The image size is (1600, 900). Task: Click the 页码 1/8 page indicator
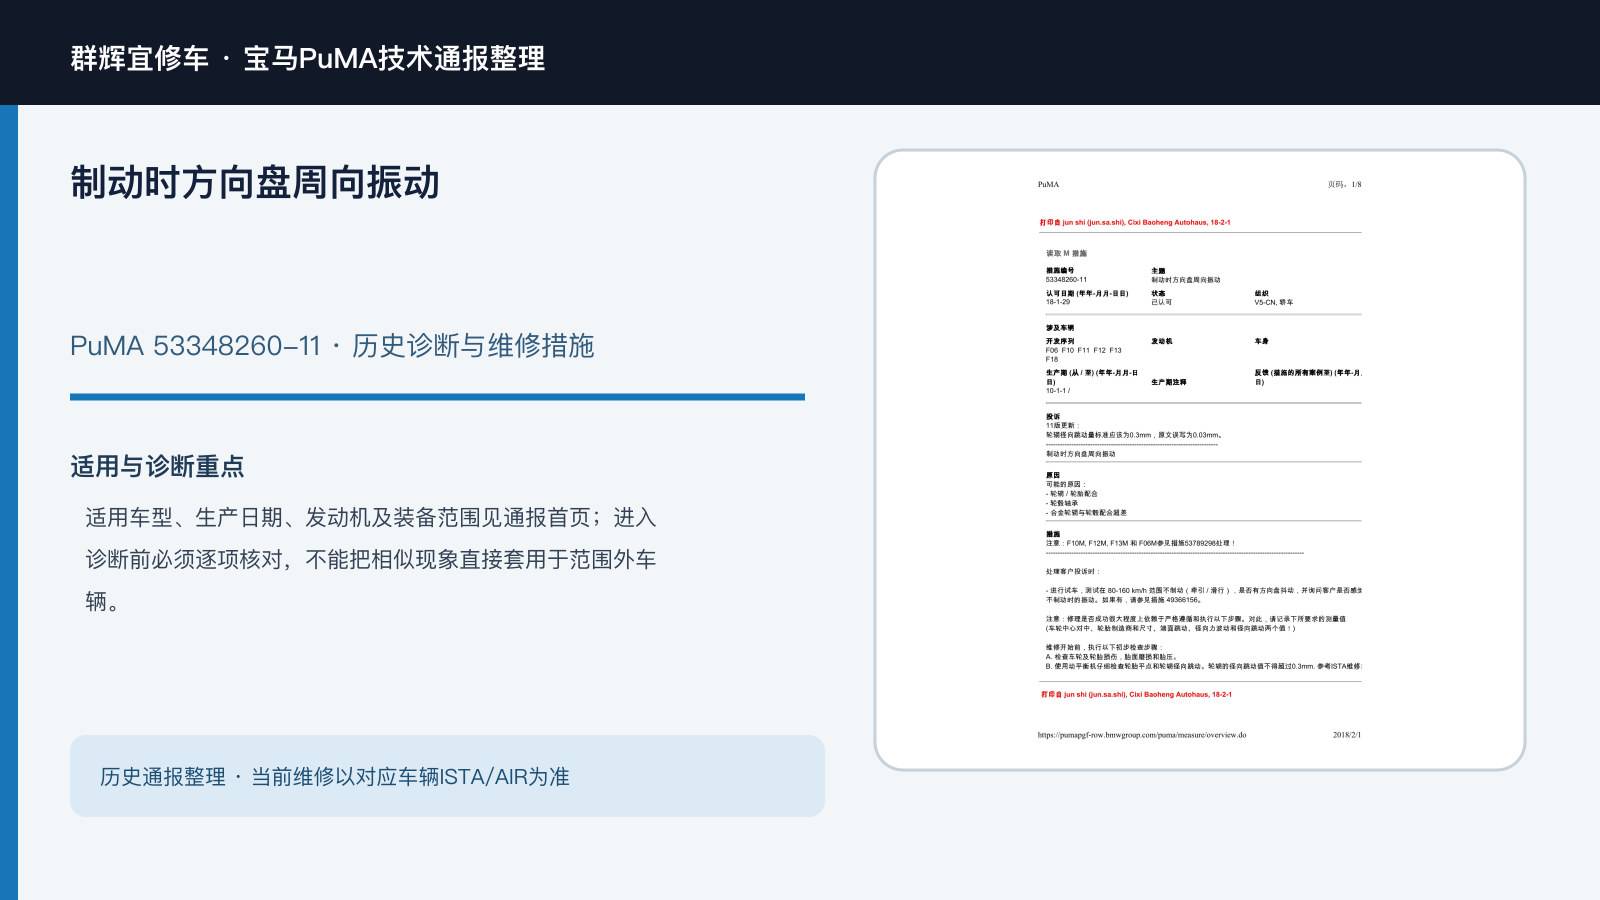[1344, 185]
